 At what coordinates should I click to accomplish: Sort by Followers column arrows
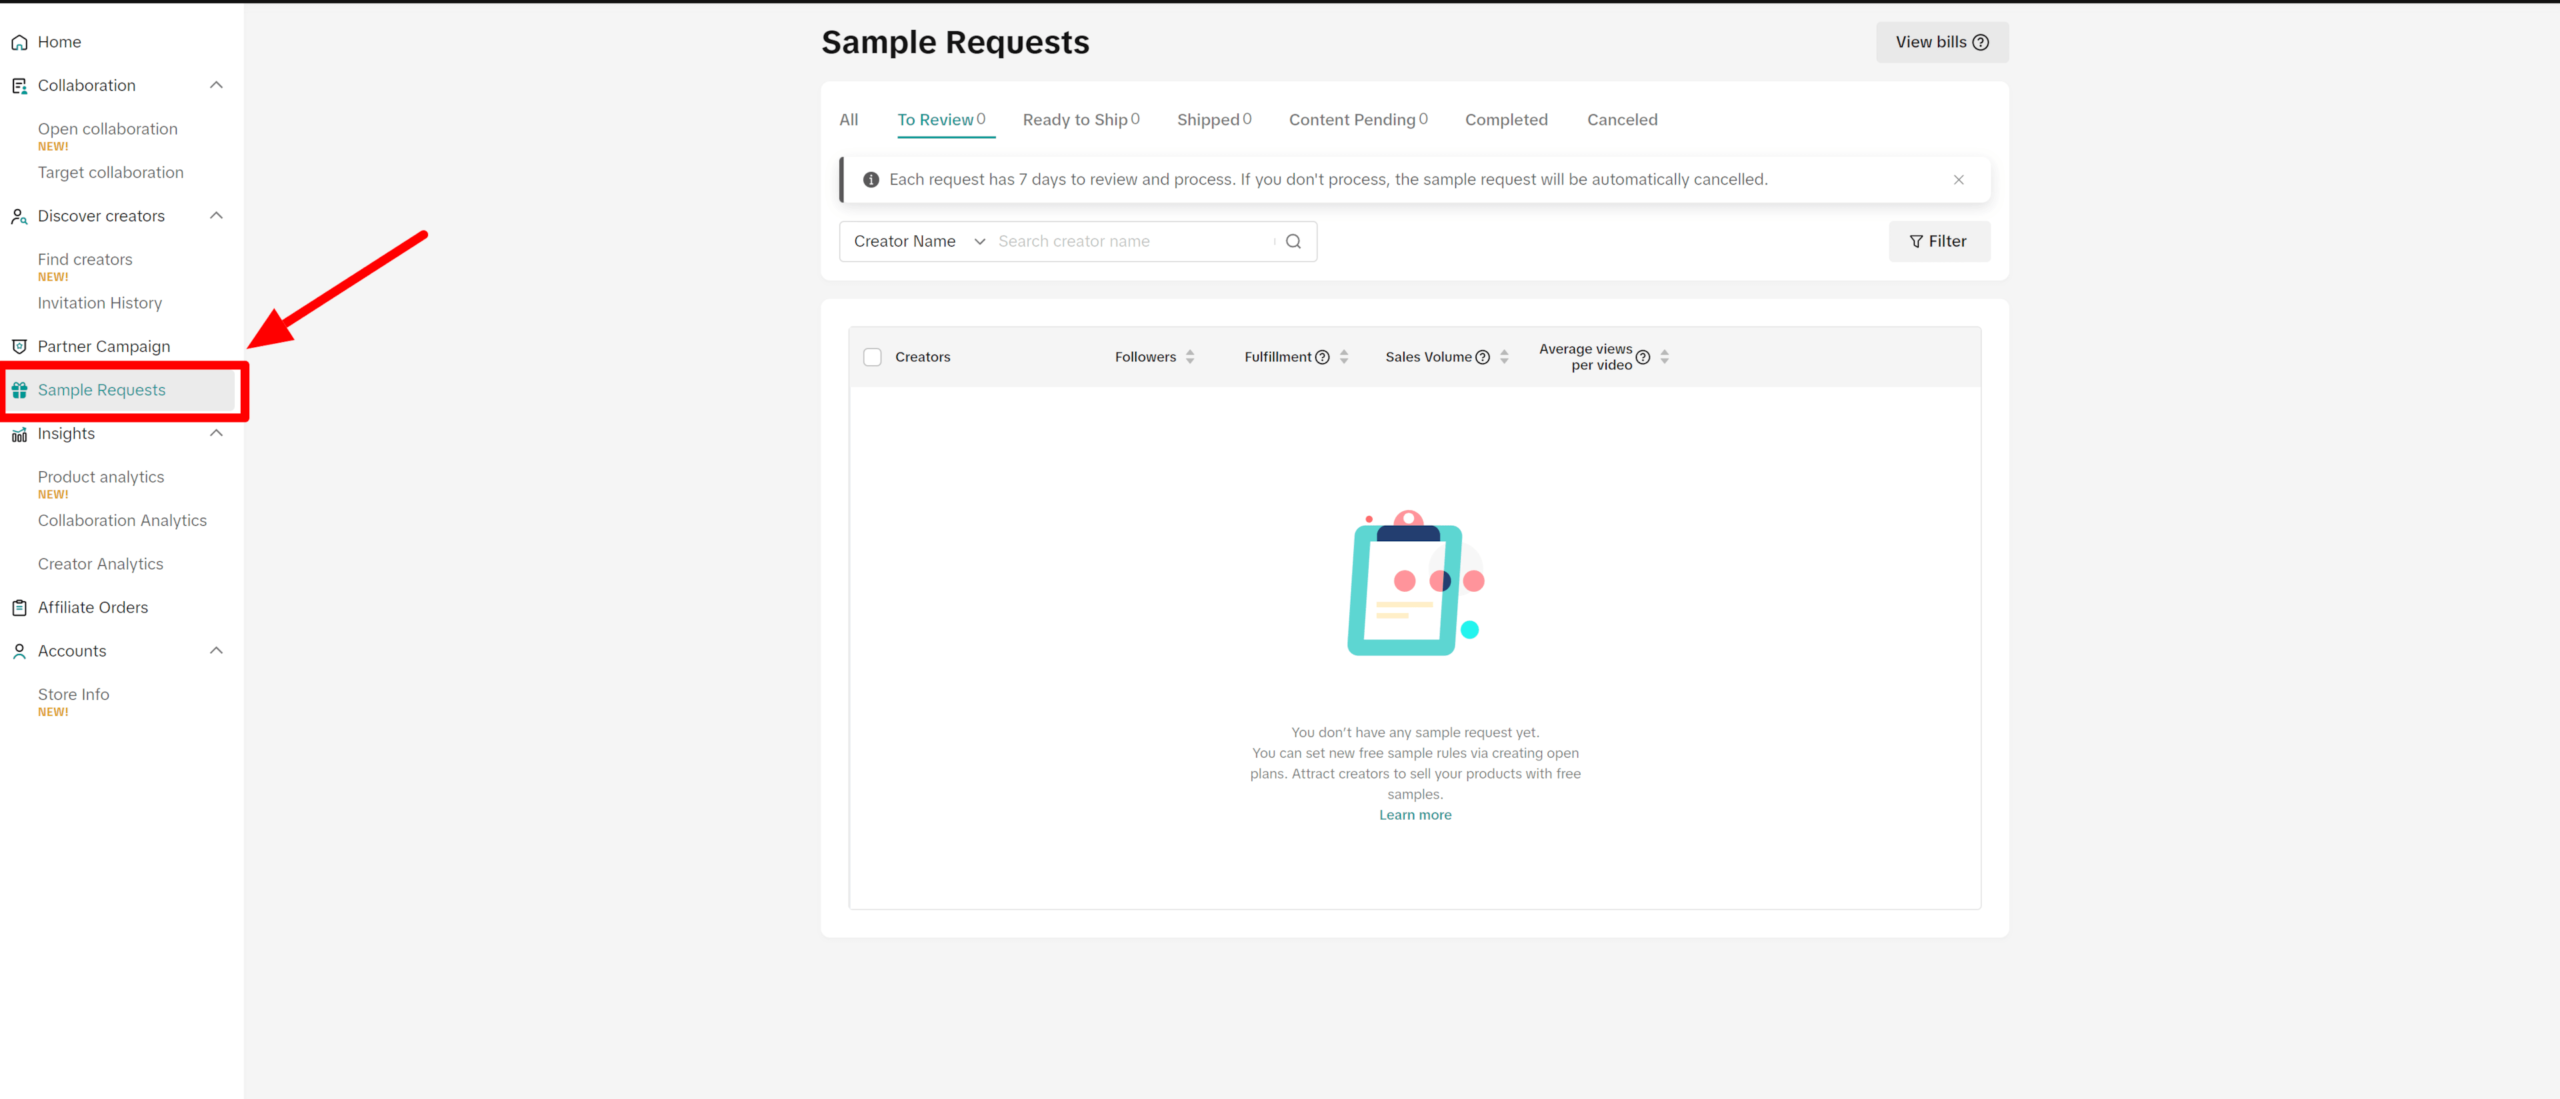pos(1190,357)
